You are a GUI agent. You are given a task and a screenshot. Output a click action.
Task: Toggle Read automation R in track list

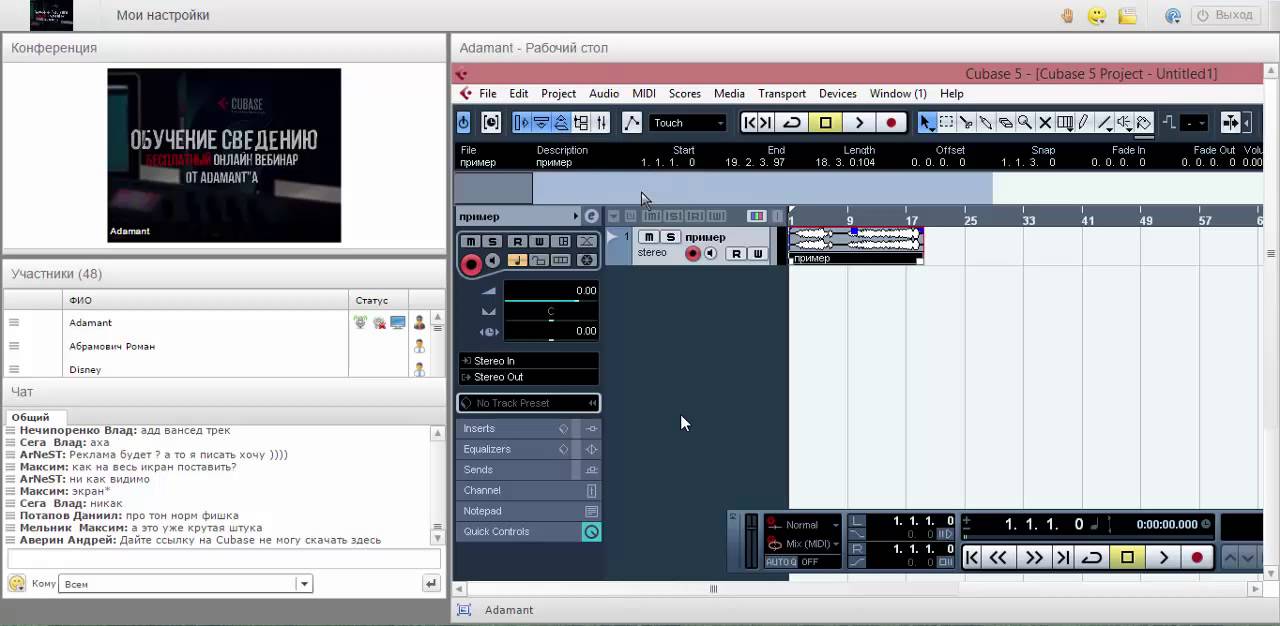coord(737,254)
